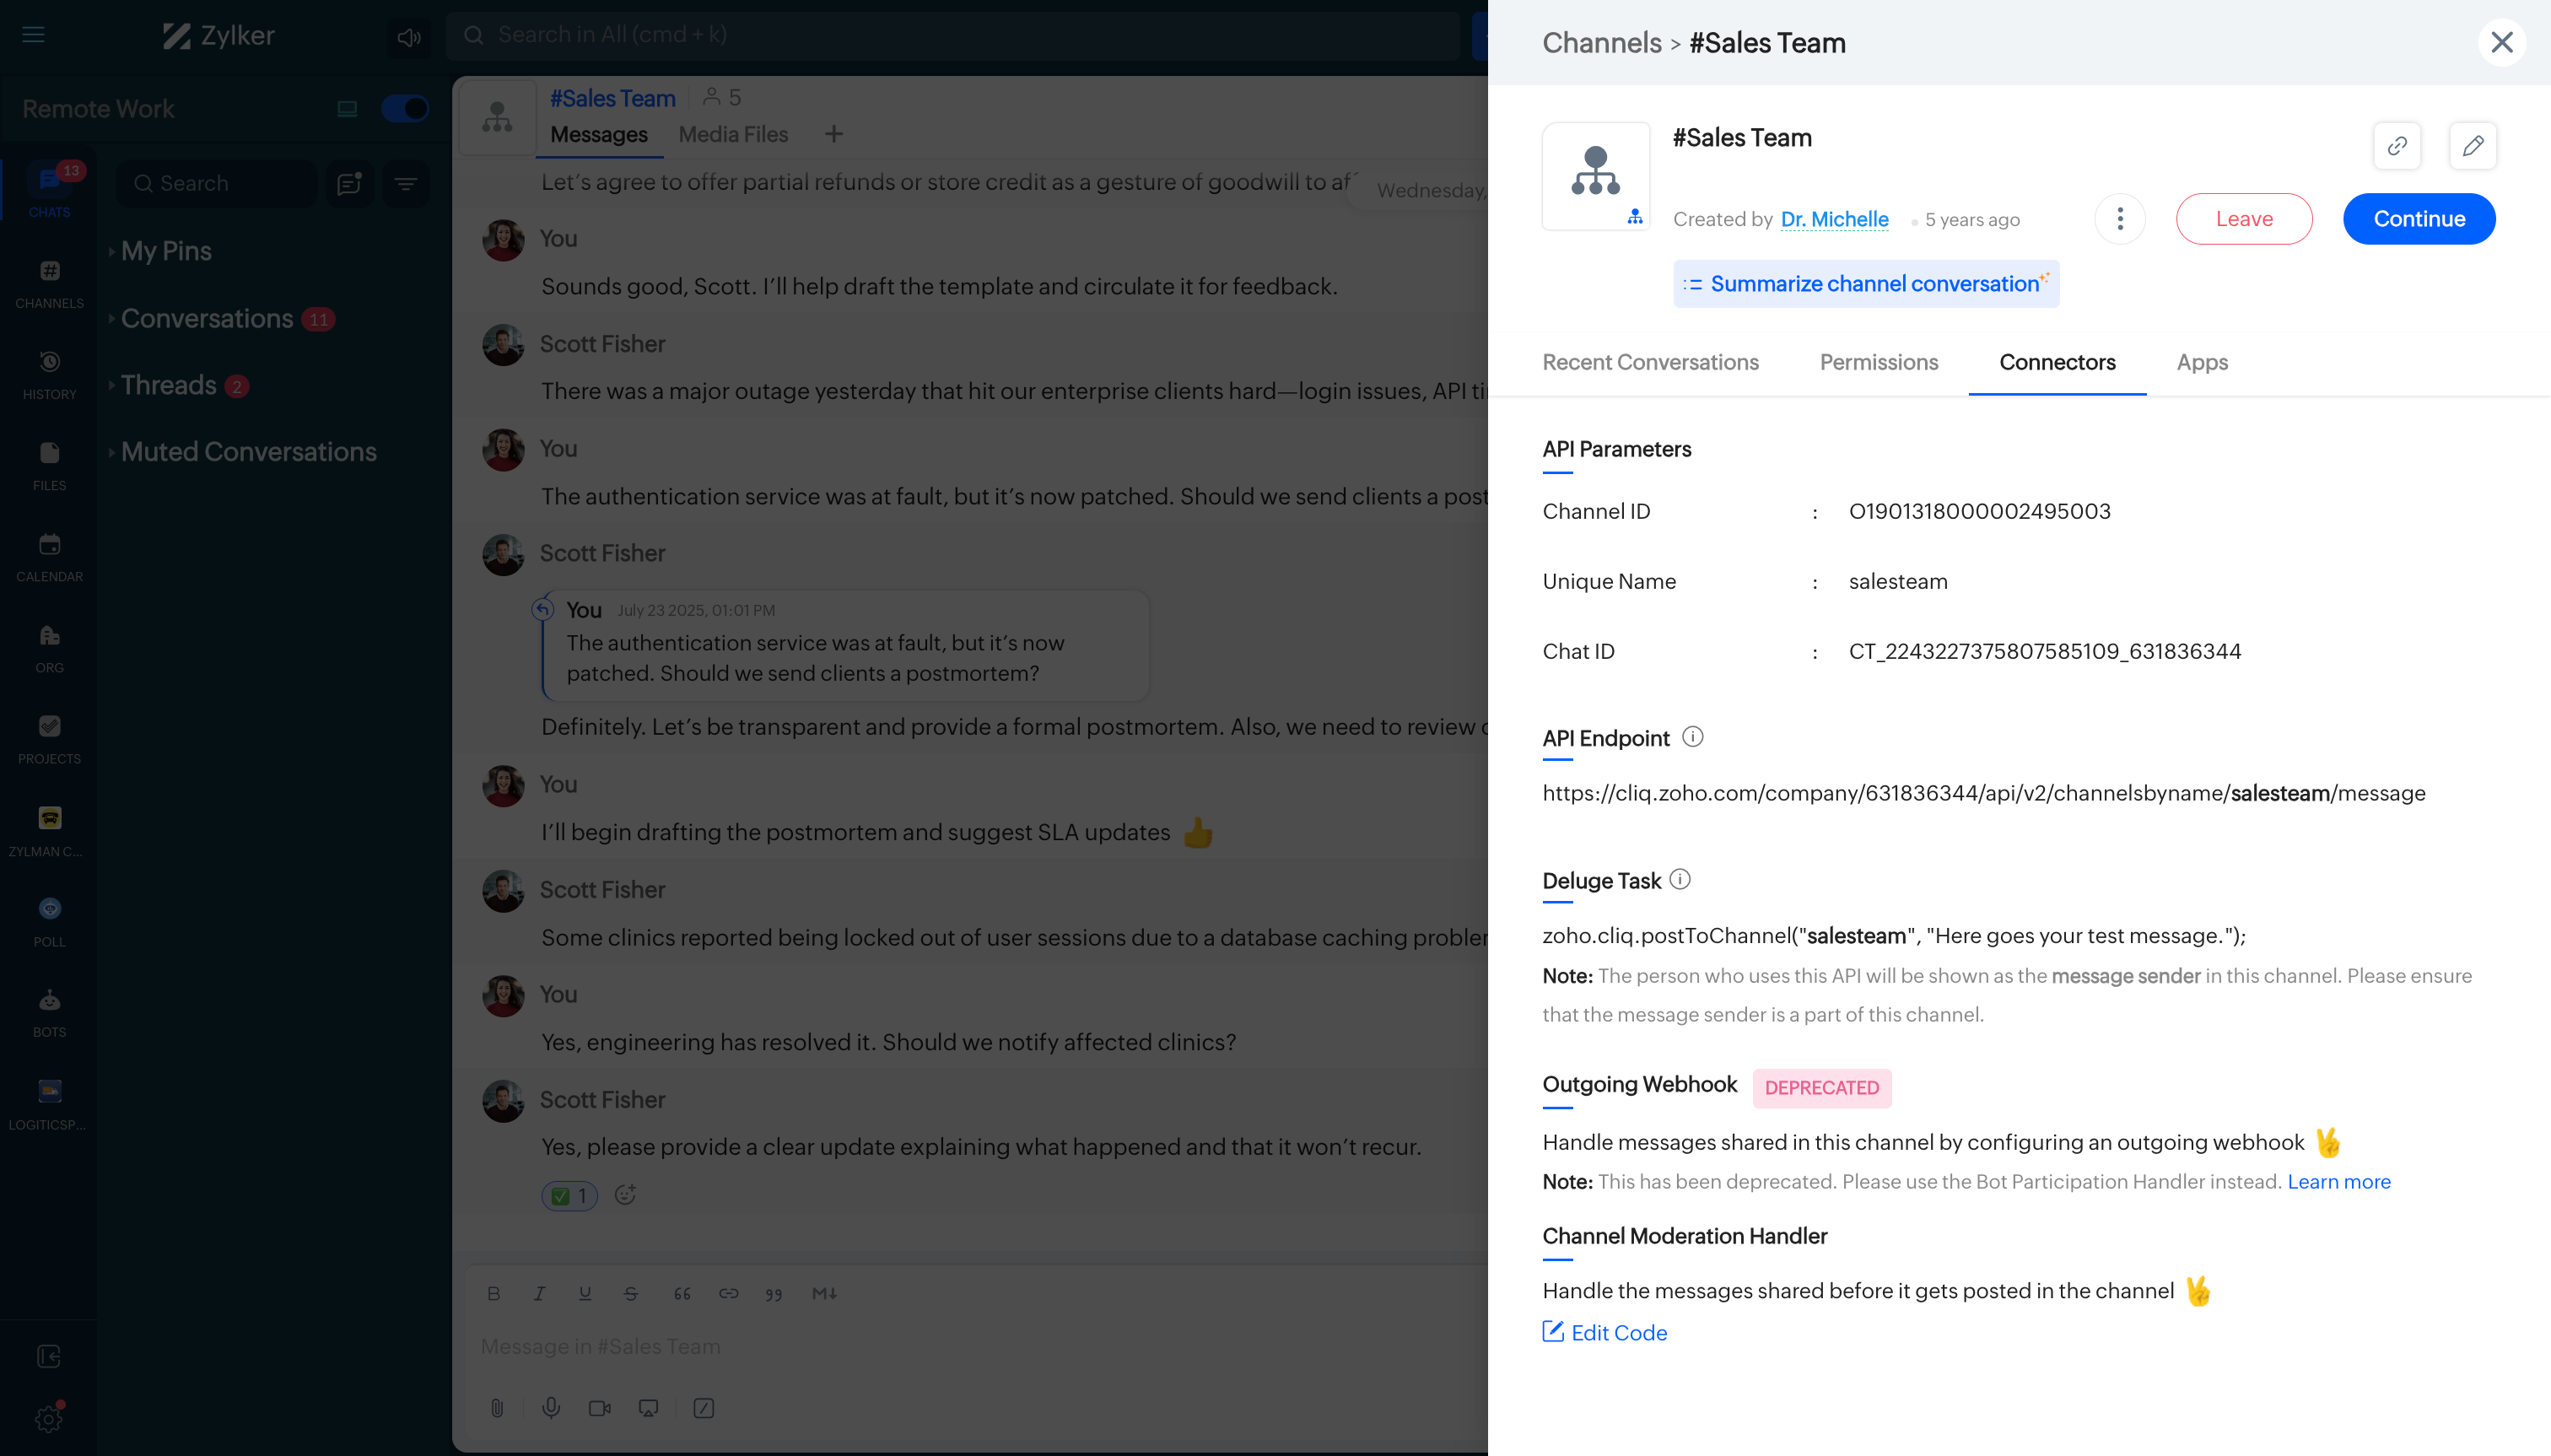Toggle underline formatting in composer
The image size is (2551, 1456).
[585, 1293]
